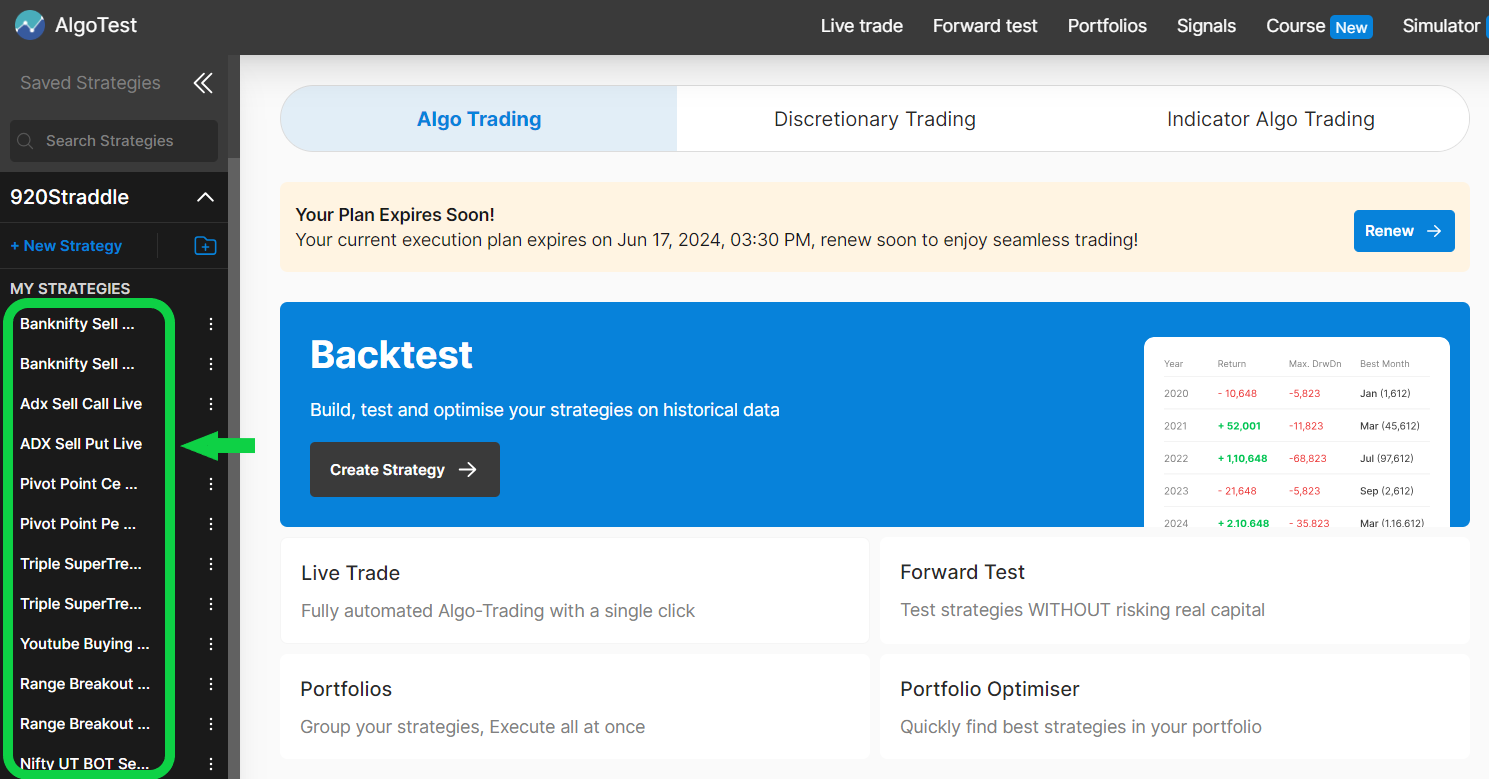This screenshot has width=1489, height=779.
Task: Click + New Strategy link
Action: pos(66,246)
